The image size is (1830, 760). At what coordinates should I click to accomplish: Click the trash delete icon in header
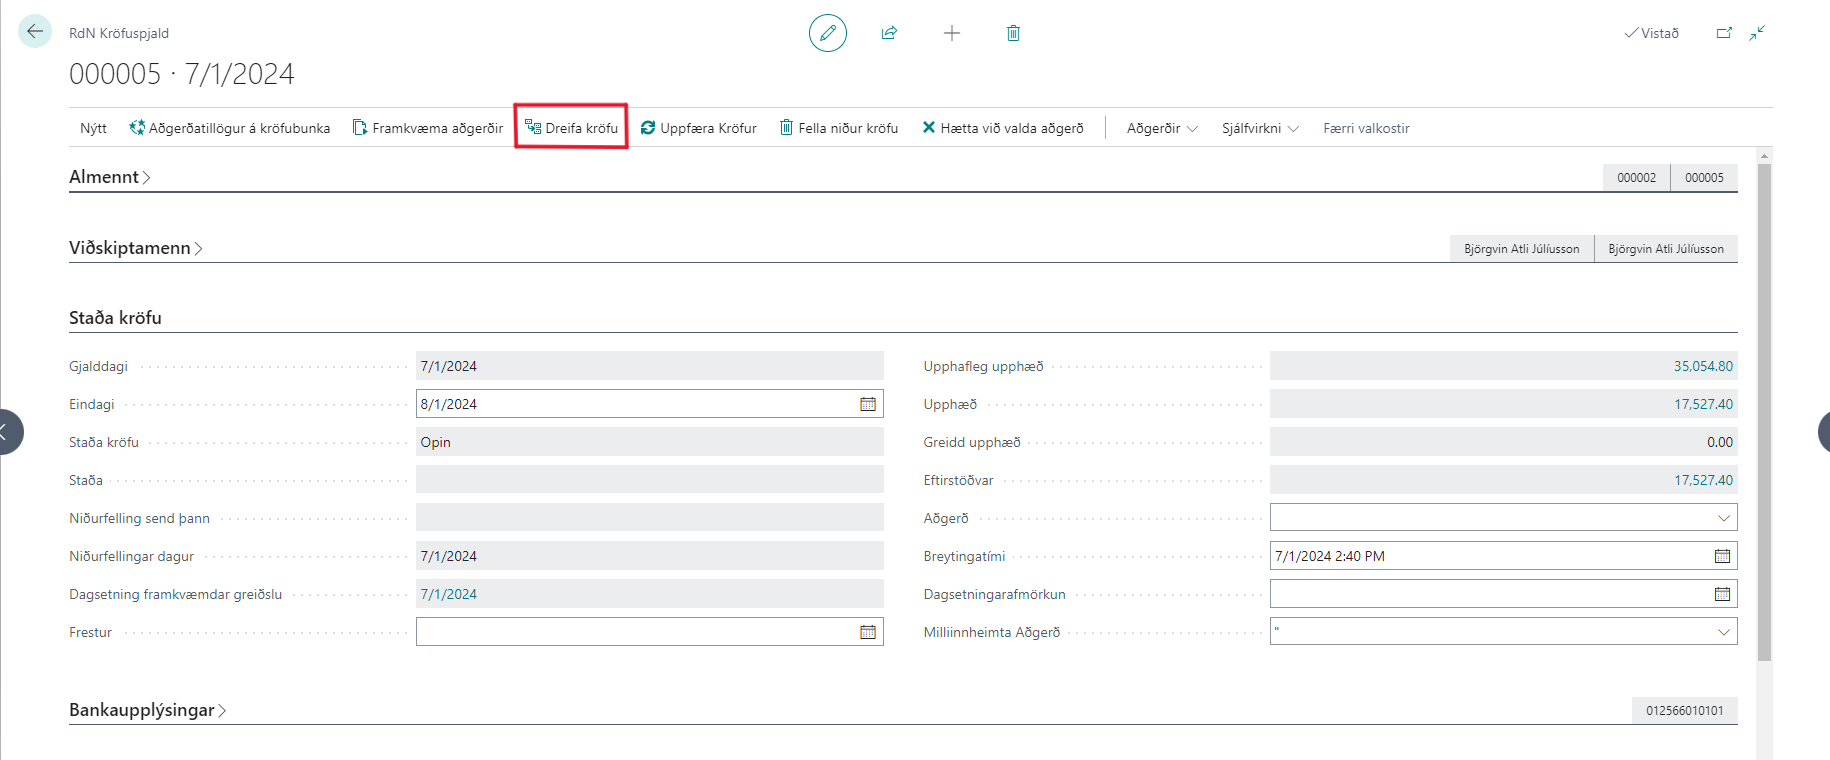1013,33
